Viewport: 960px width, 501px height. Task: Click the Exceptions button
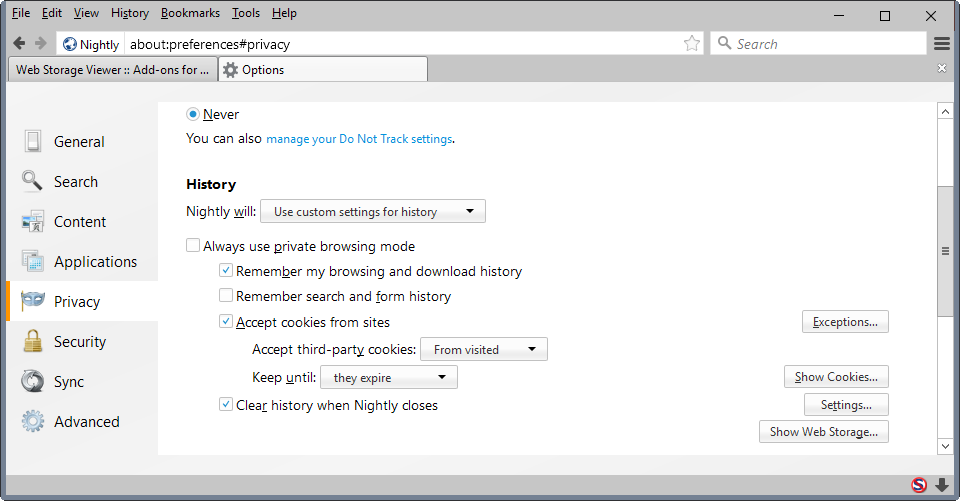[845, 322]
